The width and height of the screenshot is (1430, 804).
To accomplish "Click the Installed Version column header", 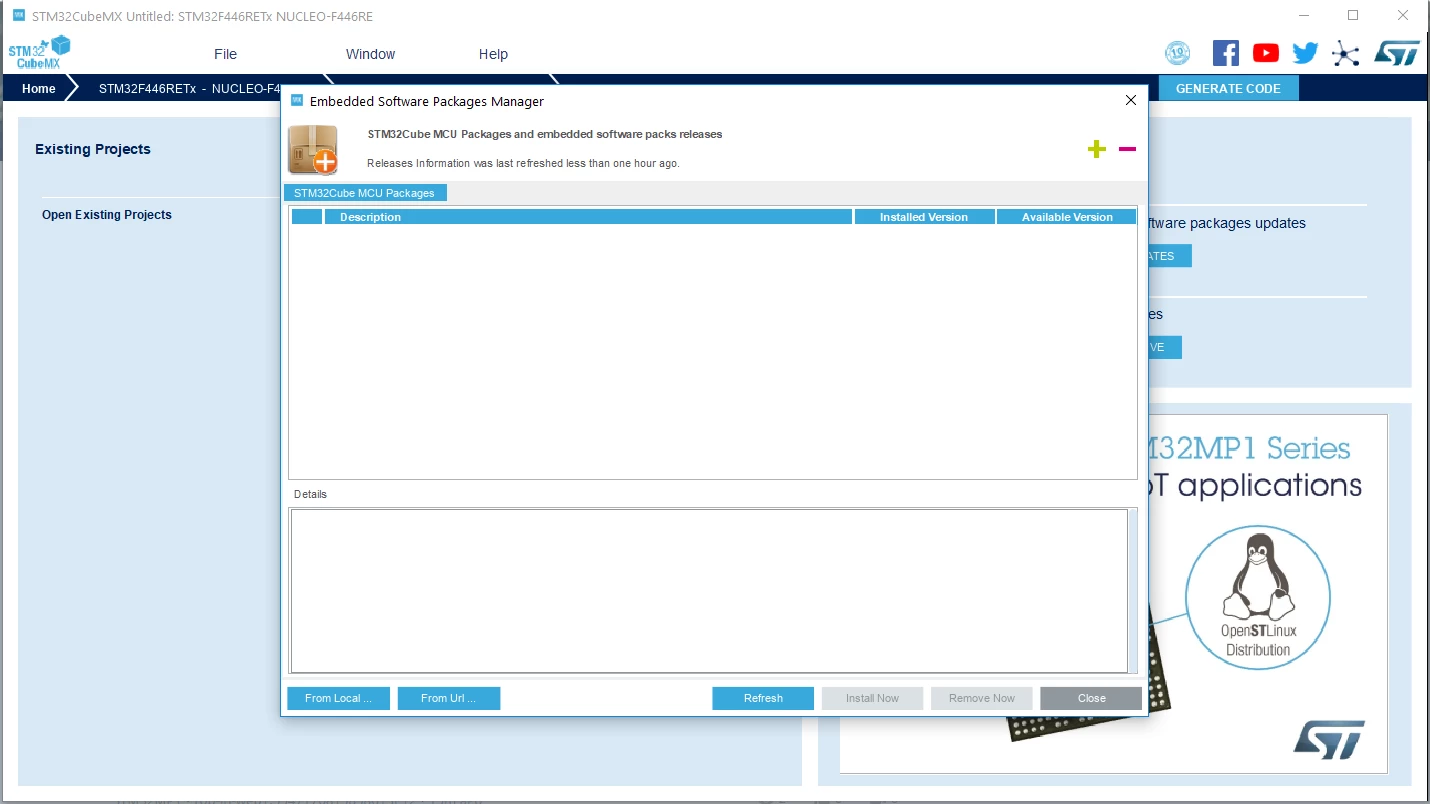I will point(924,217).
